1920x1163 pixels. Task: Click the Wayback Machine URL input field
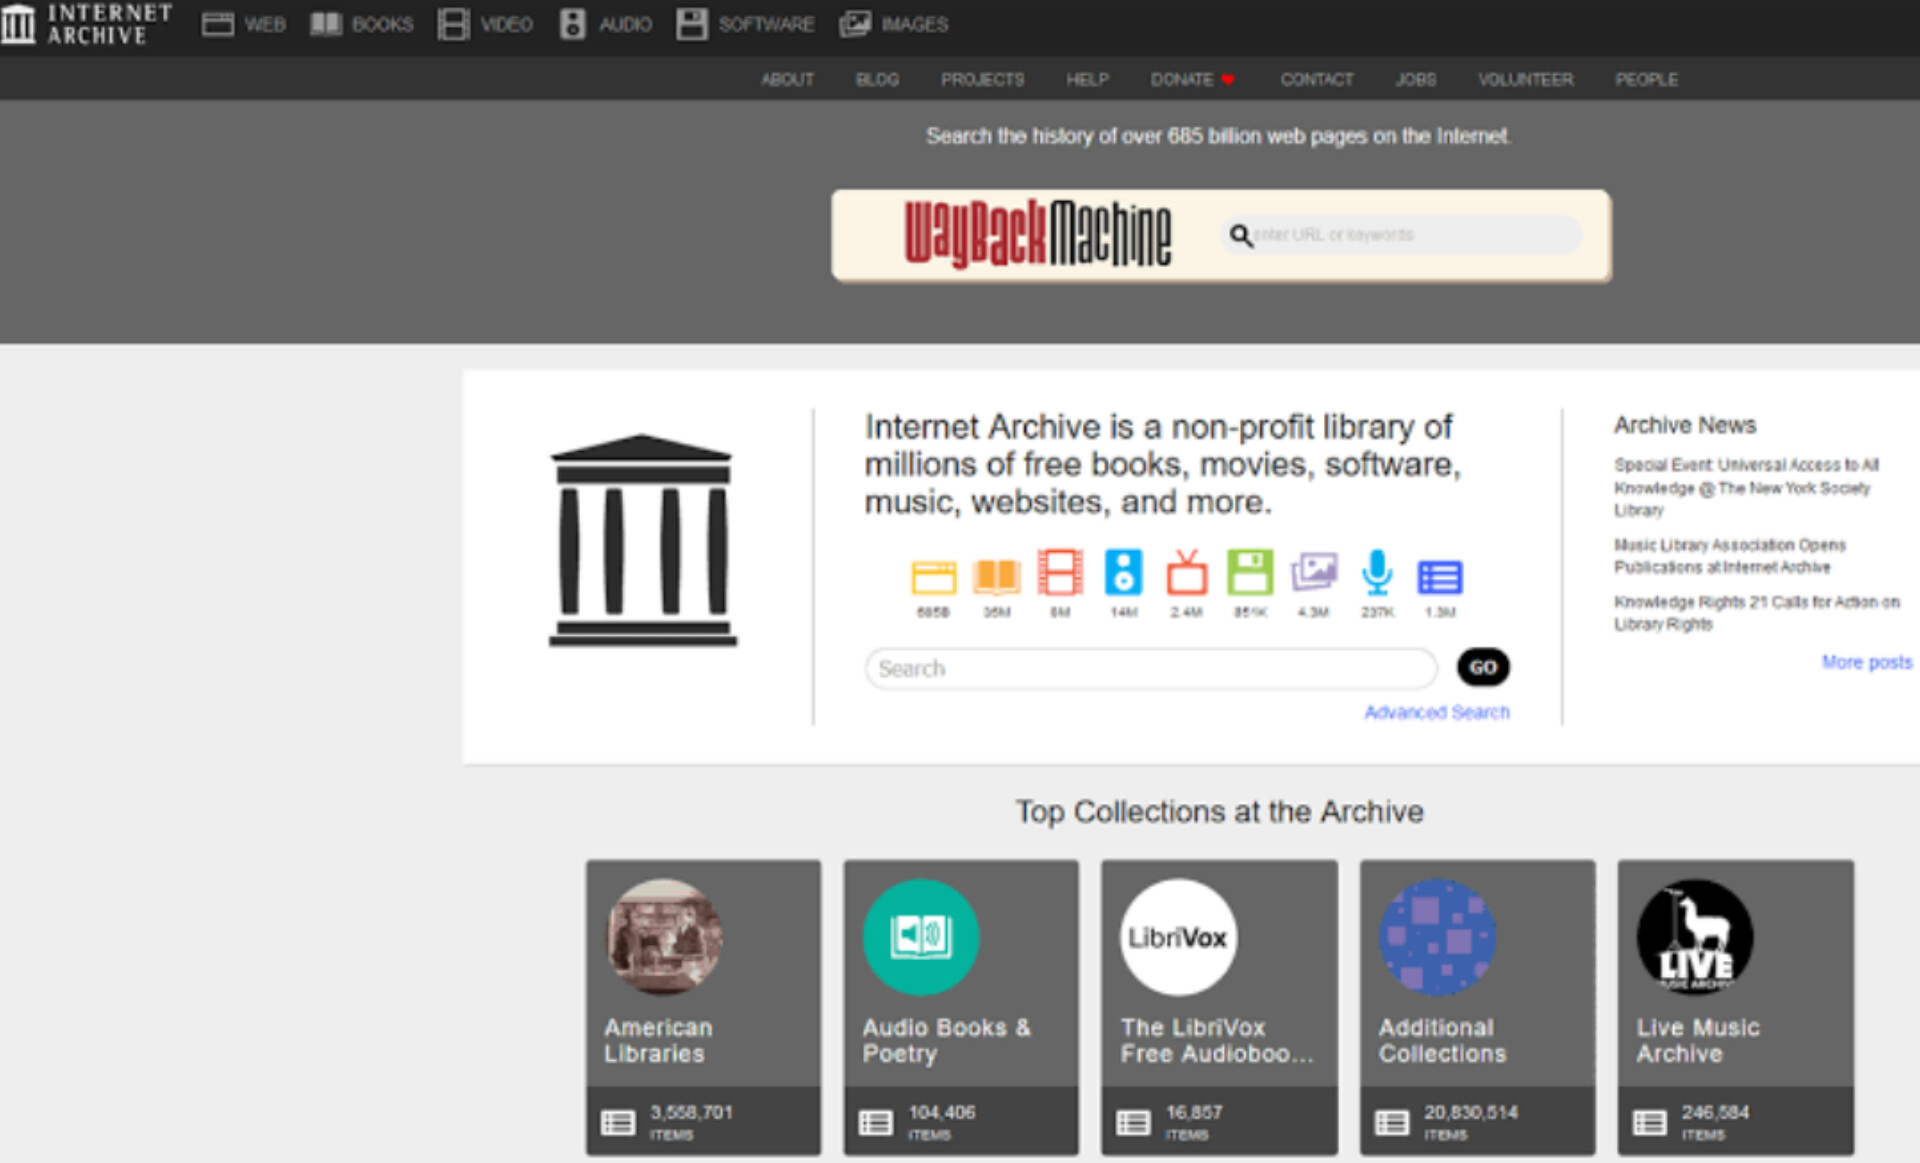point(1410,235)
